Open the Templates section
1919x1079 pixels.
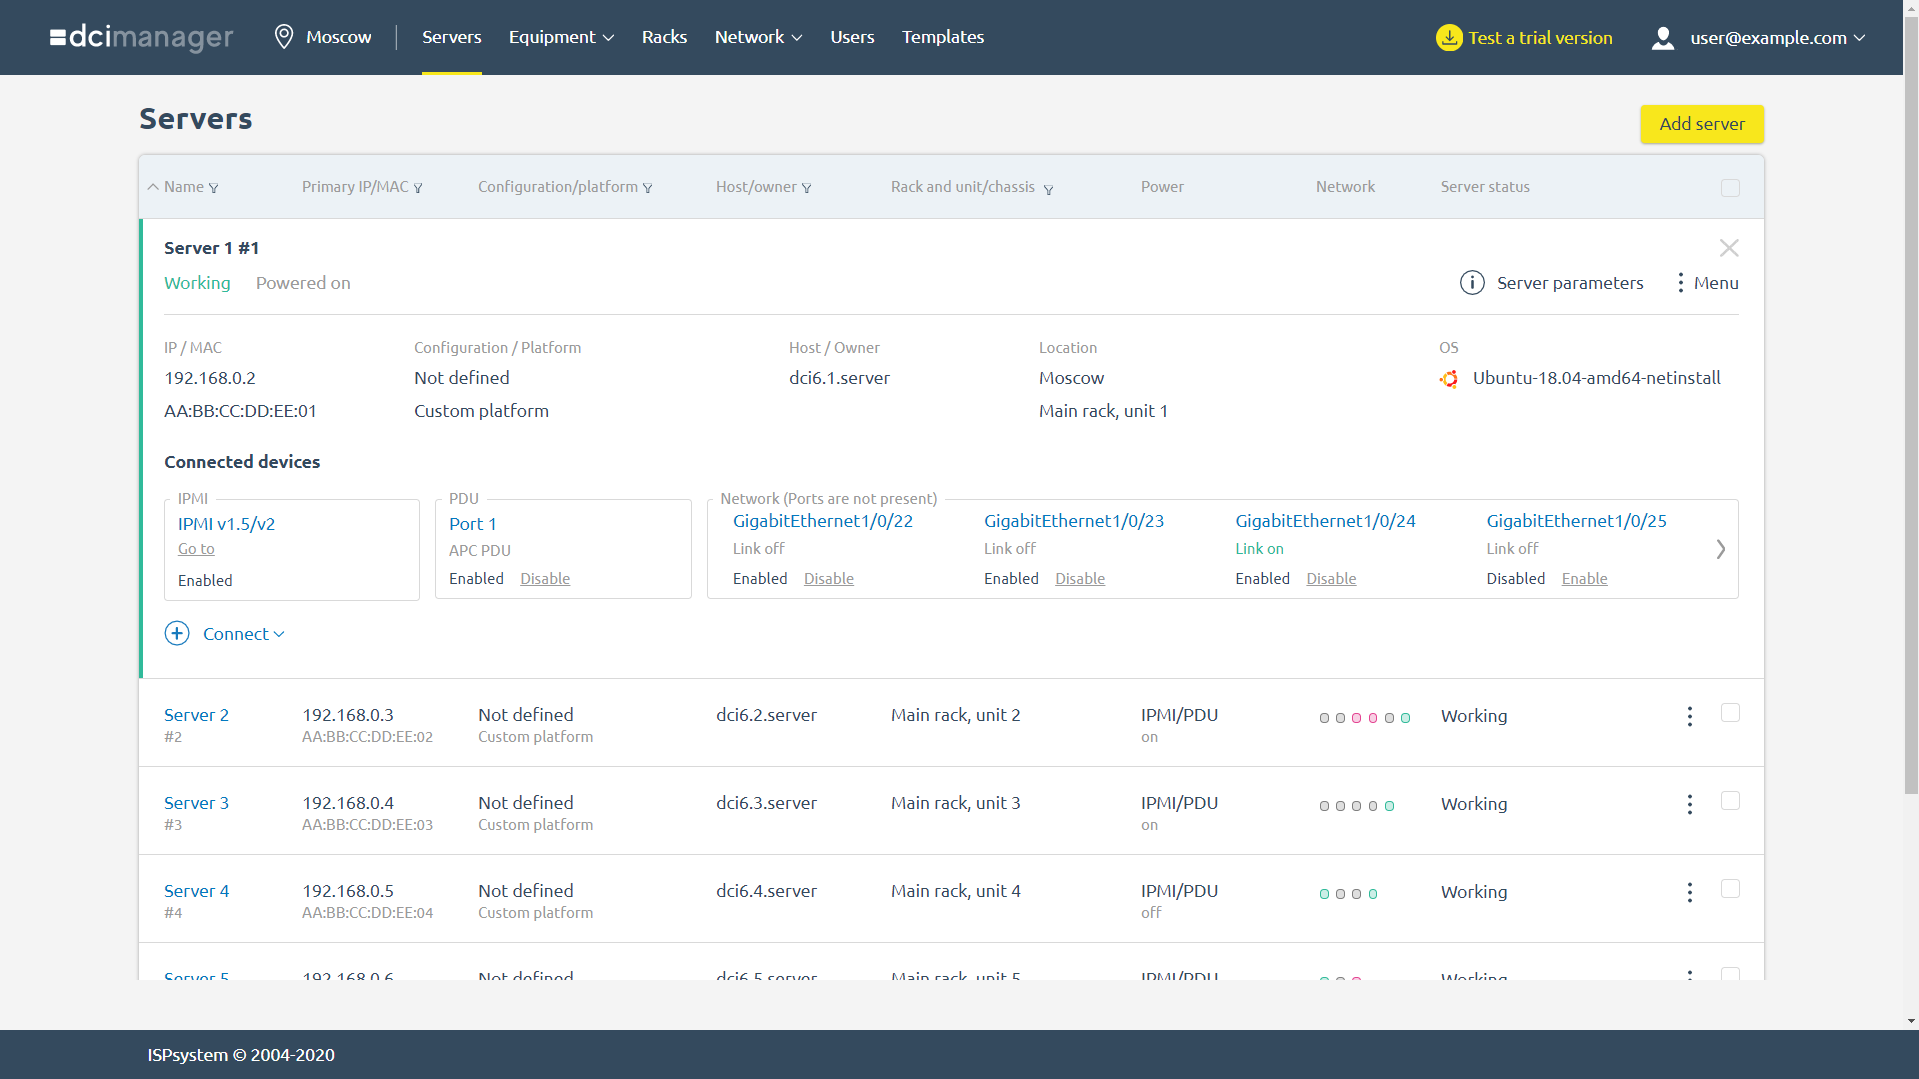pos(941,37)
